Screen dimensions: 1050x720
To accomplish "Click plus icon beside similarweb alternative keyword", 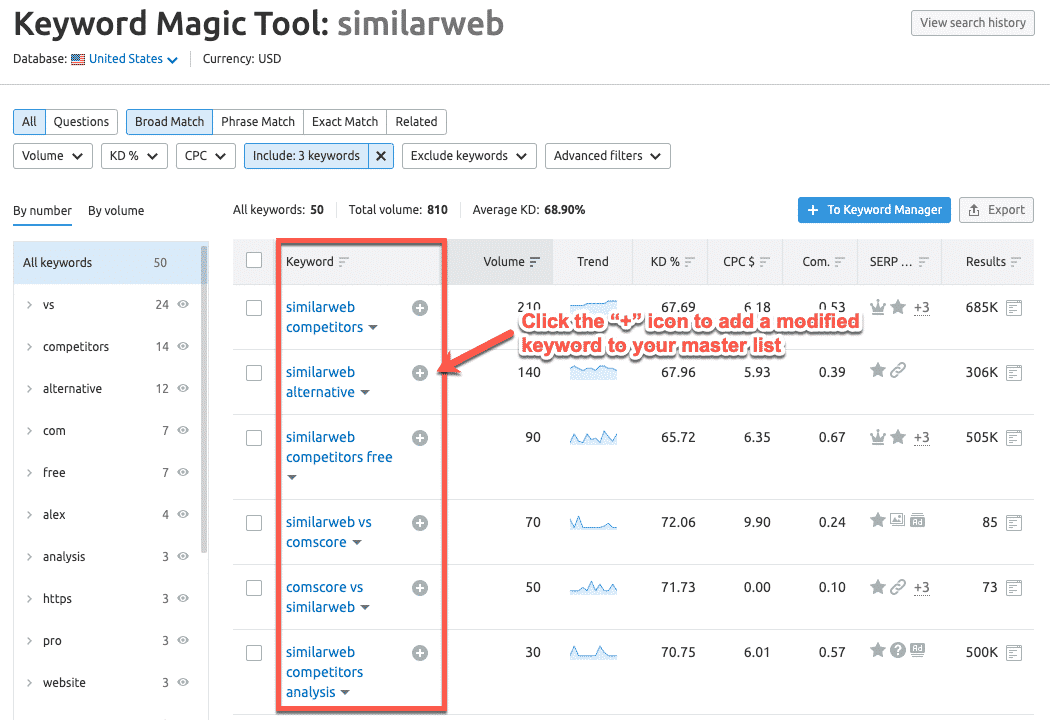I will coord(420,373).
